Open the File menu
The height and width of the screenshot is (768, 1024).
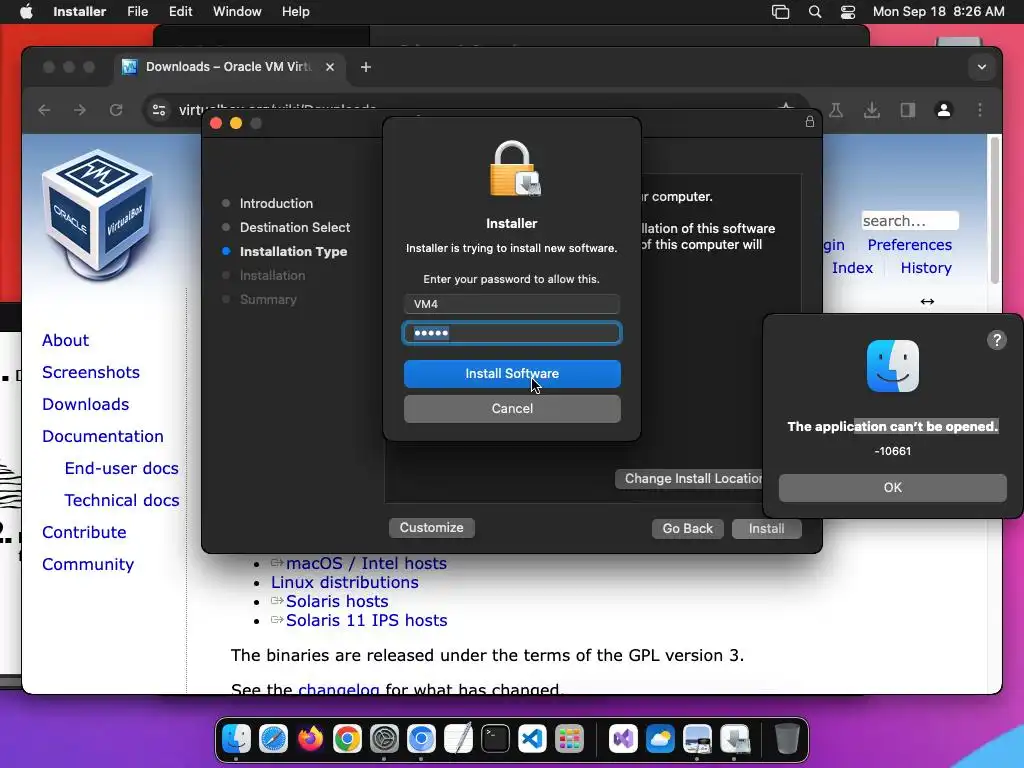click(x=137, y=12)
